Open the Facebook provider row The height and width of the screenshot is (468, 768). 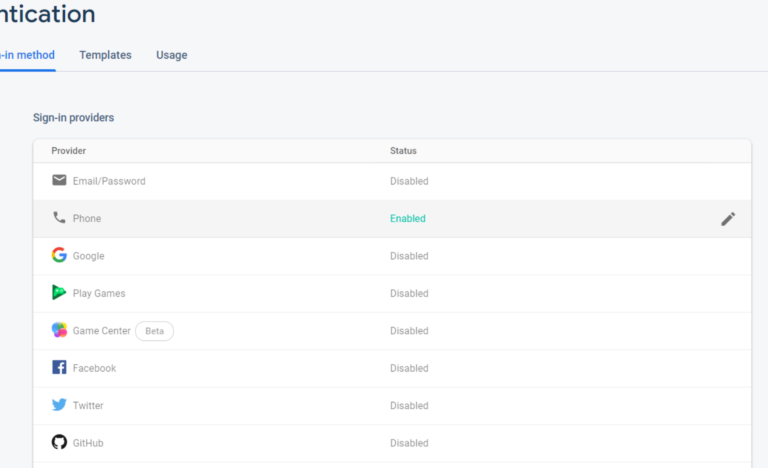(x=94, y=368)
